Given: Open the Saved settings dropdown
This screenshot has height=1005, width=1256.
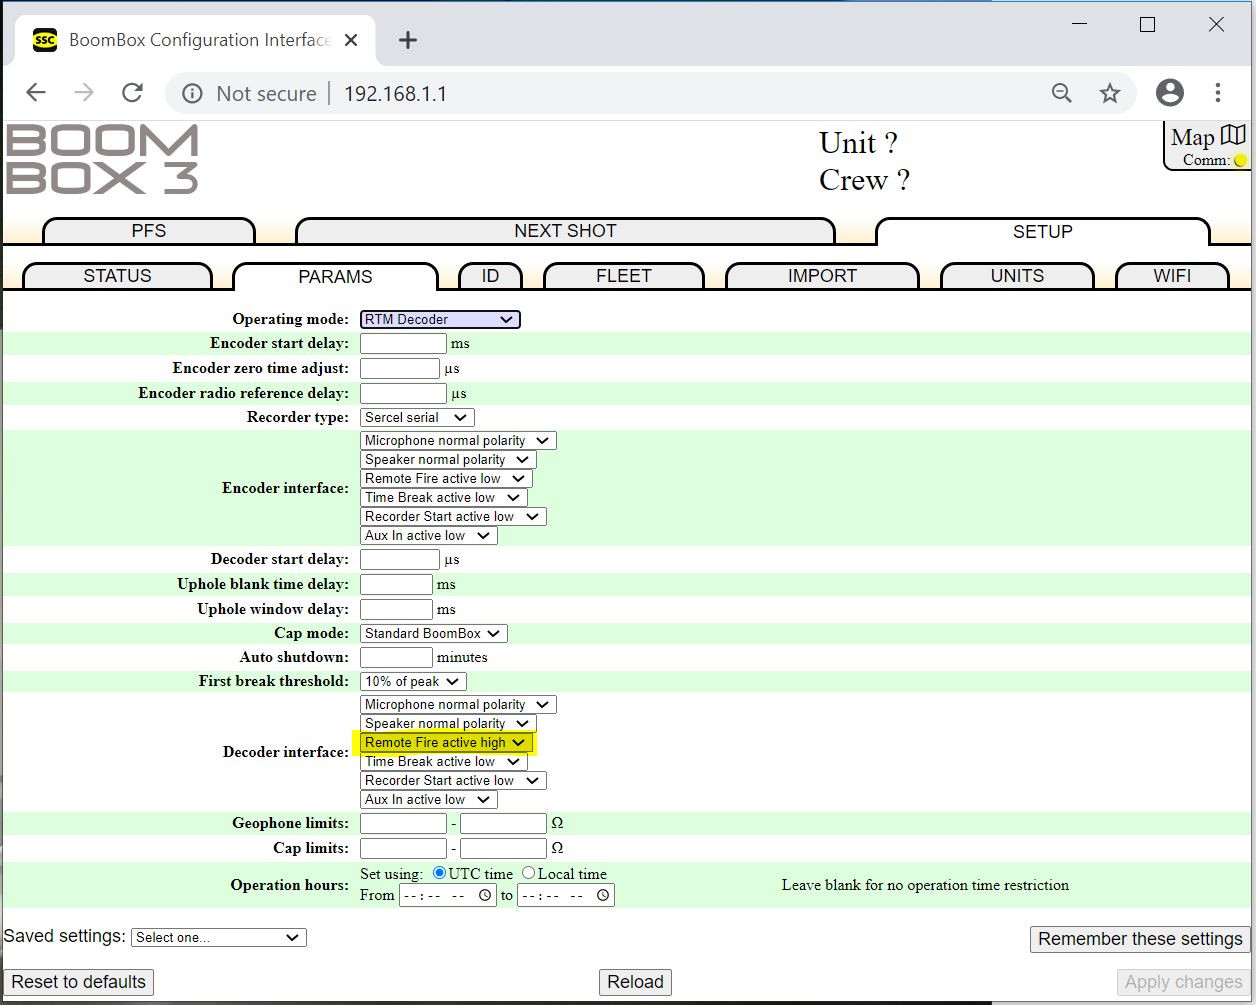Looking at the screenshot, I should [x=218, y=937].
